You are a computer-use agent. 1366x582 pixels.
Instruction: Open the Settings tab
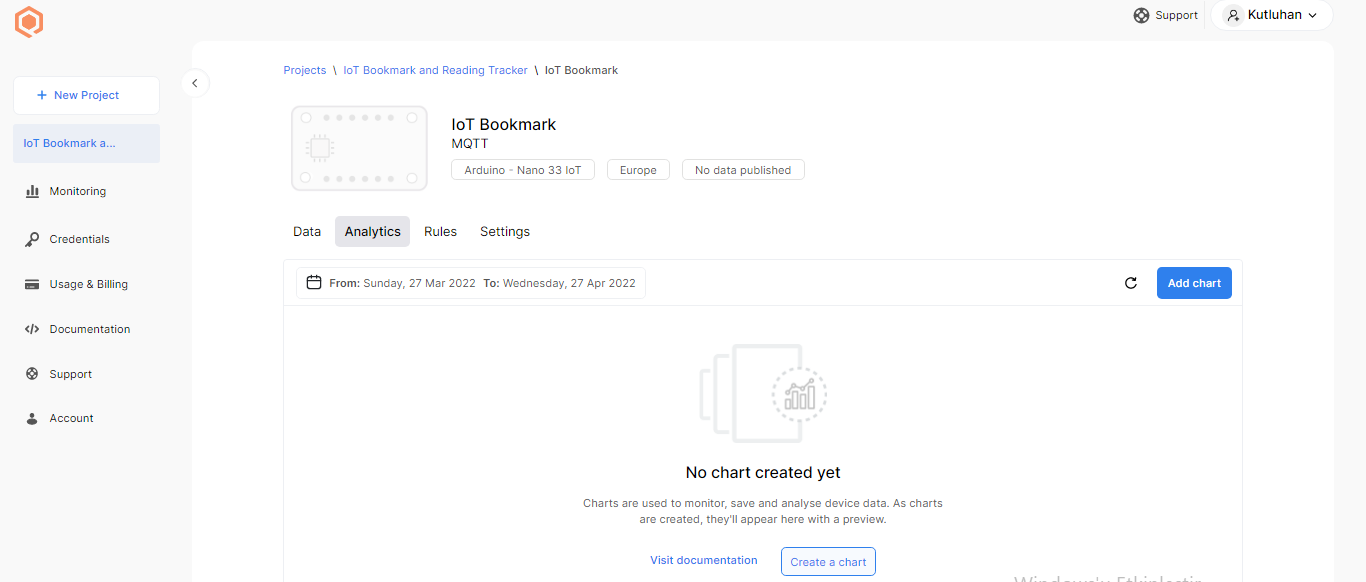point(505,231)
